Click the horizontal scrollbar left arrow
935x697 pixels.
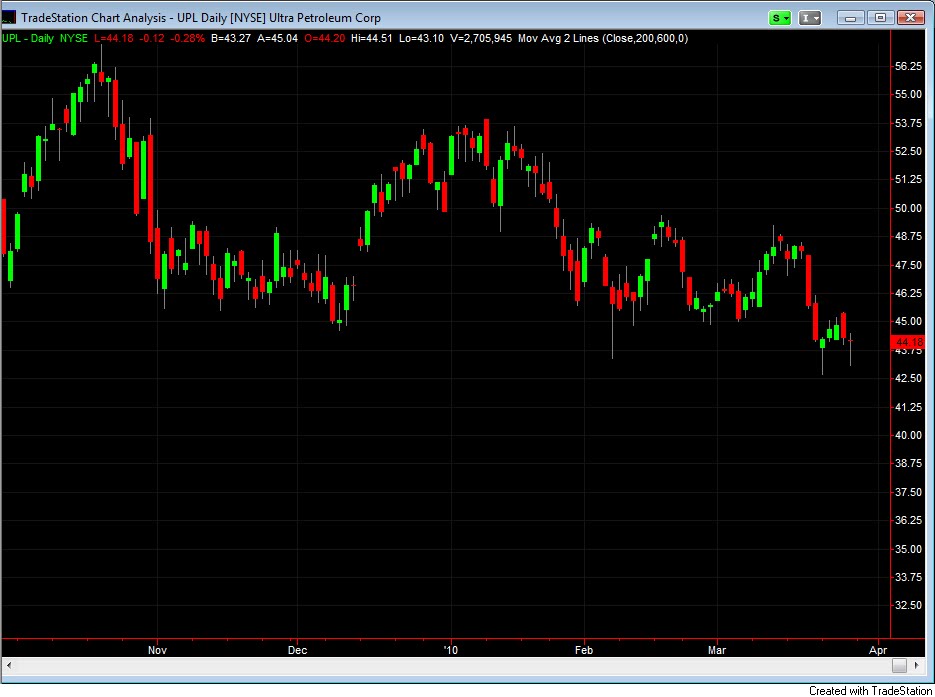(x=8, y=665)
